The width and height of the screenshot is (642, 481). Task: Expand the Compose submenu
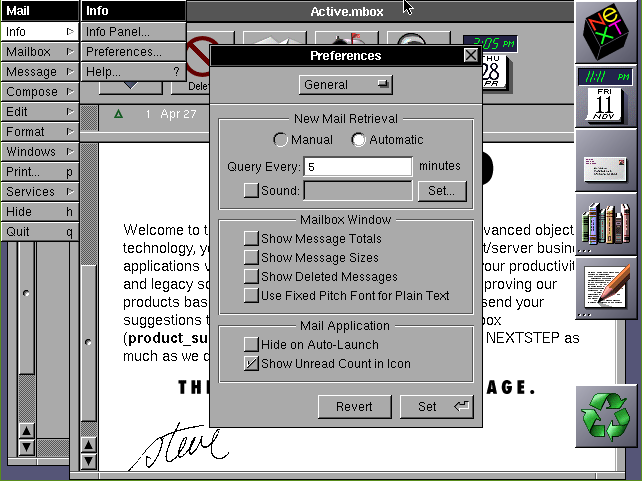40,92
